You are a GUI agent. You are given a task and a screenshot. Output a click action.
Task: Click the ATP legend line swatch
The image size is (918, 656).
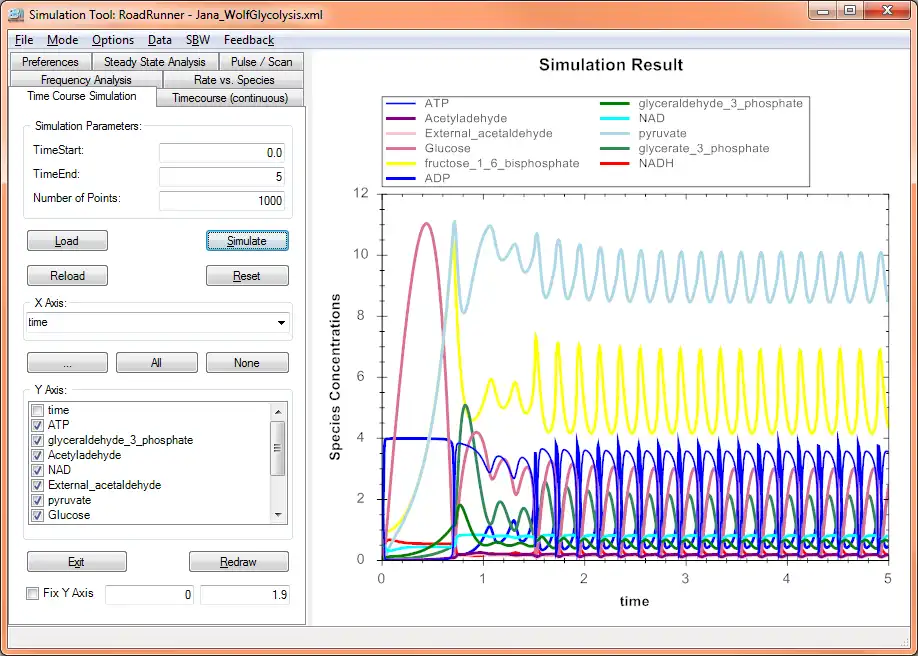click(x=401, y=103)
